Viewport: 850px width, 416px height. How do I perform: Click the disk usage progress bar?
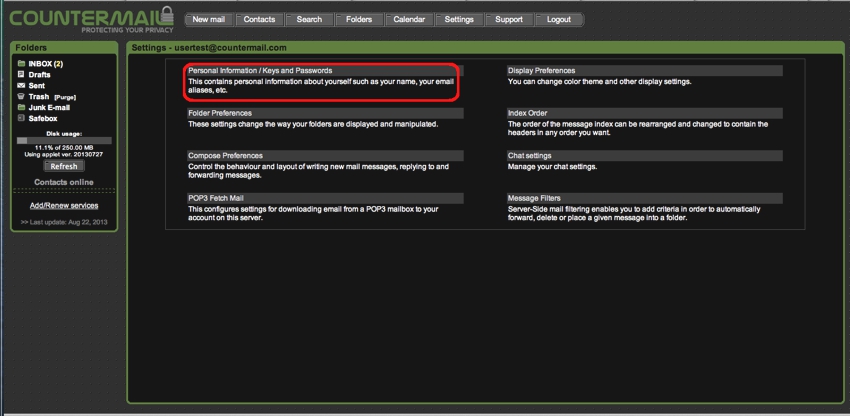tap(64, 140)
